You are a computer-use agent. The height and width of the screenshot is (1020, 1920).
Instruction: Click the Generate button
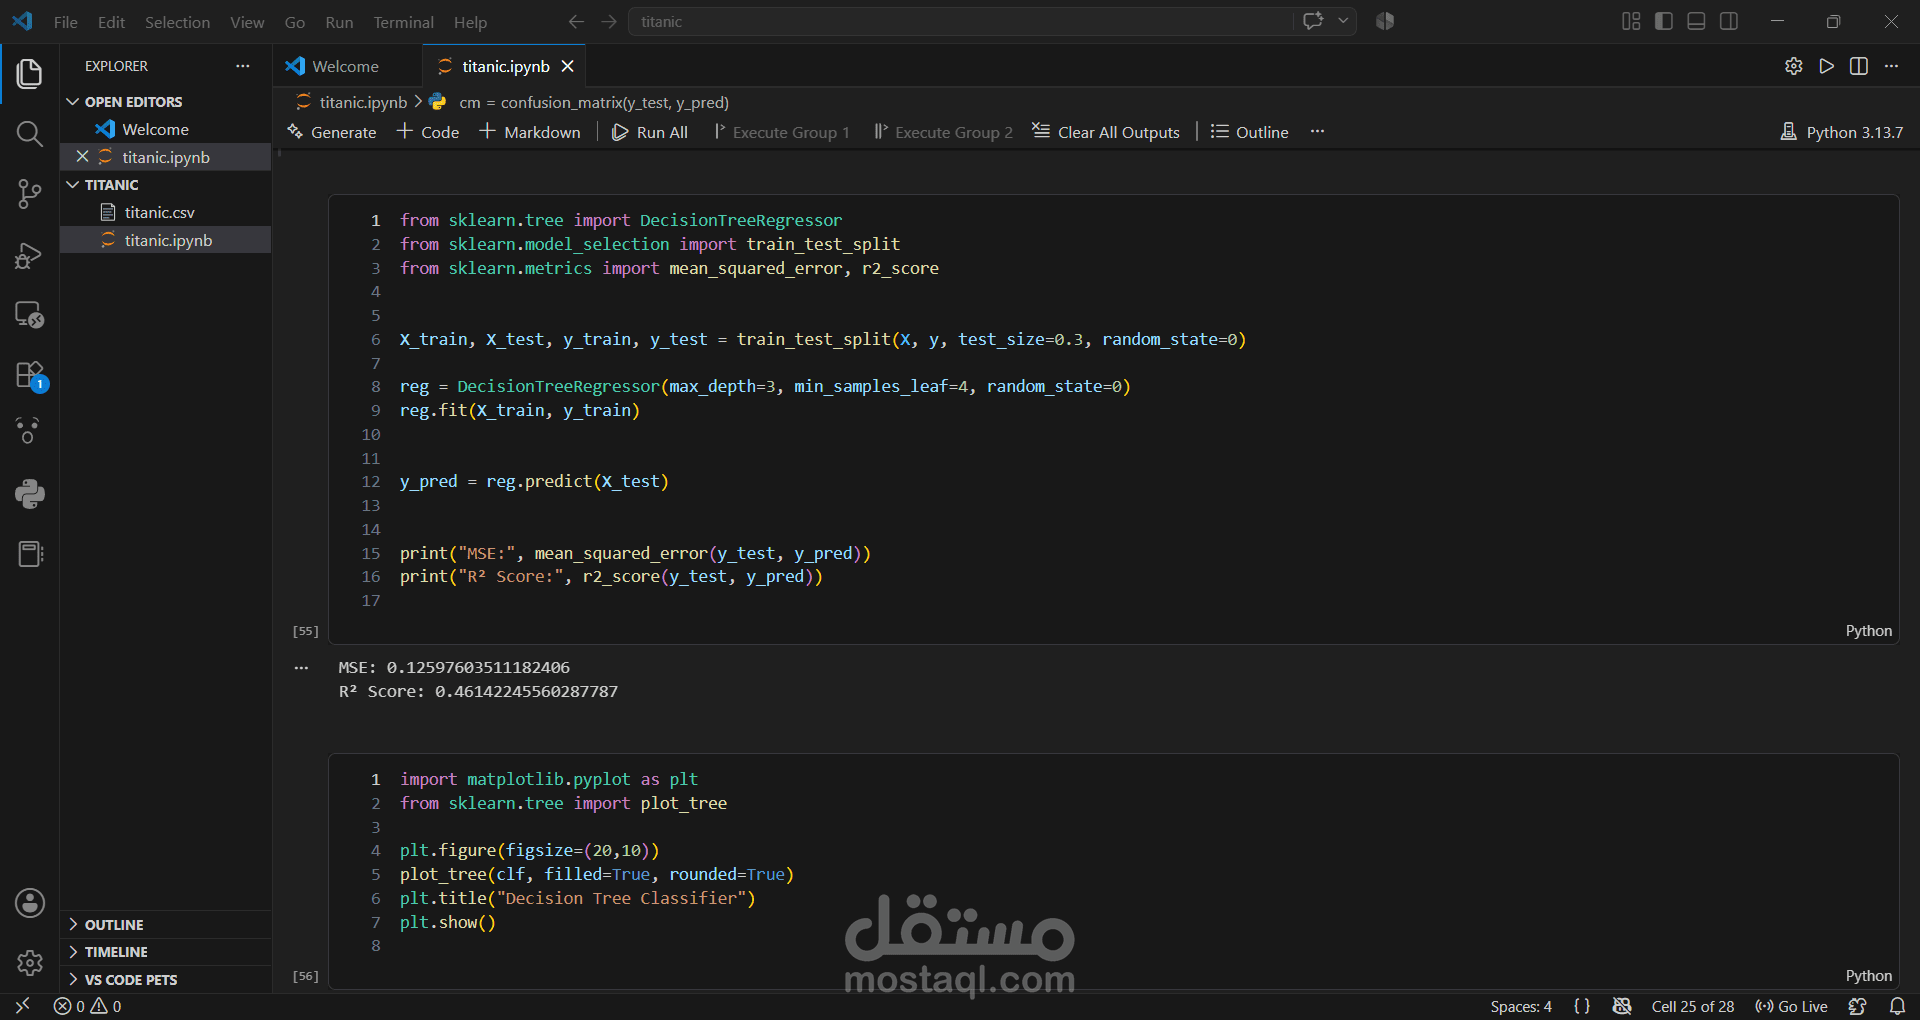point(331,132)
